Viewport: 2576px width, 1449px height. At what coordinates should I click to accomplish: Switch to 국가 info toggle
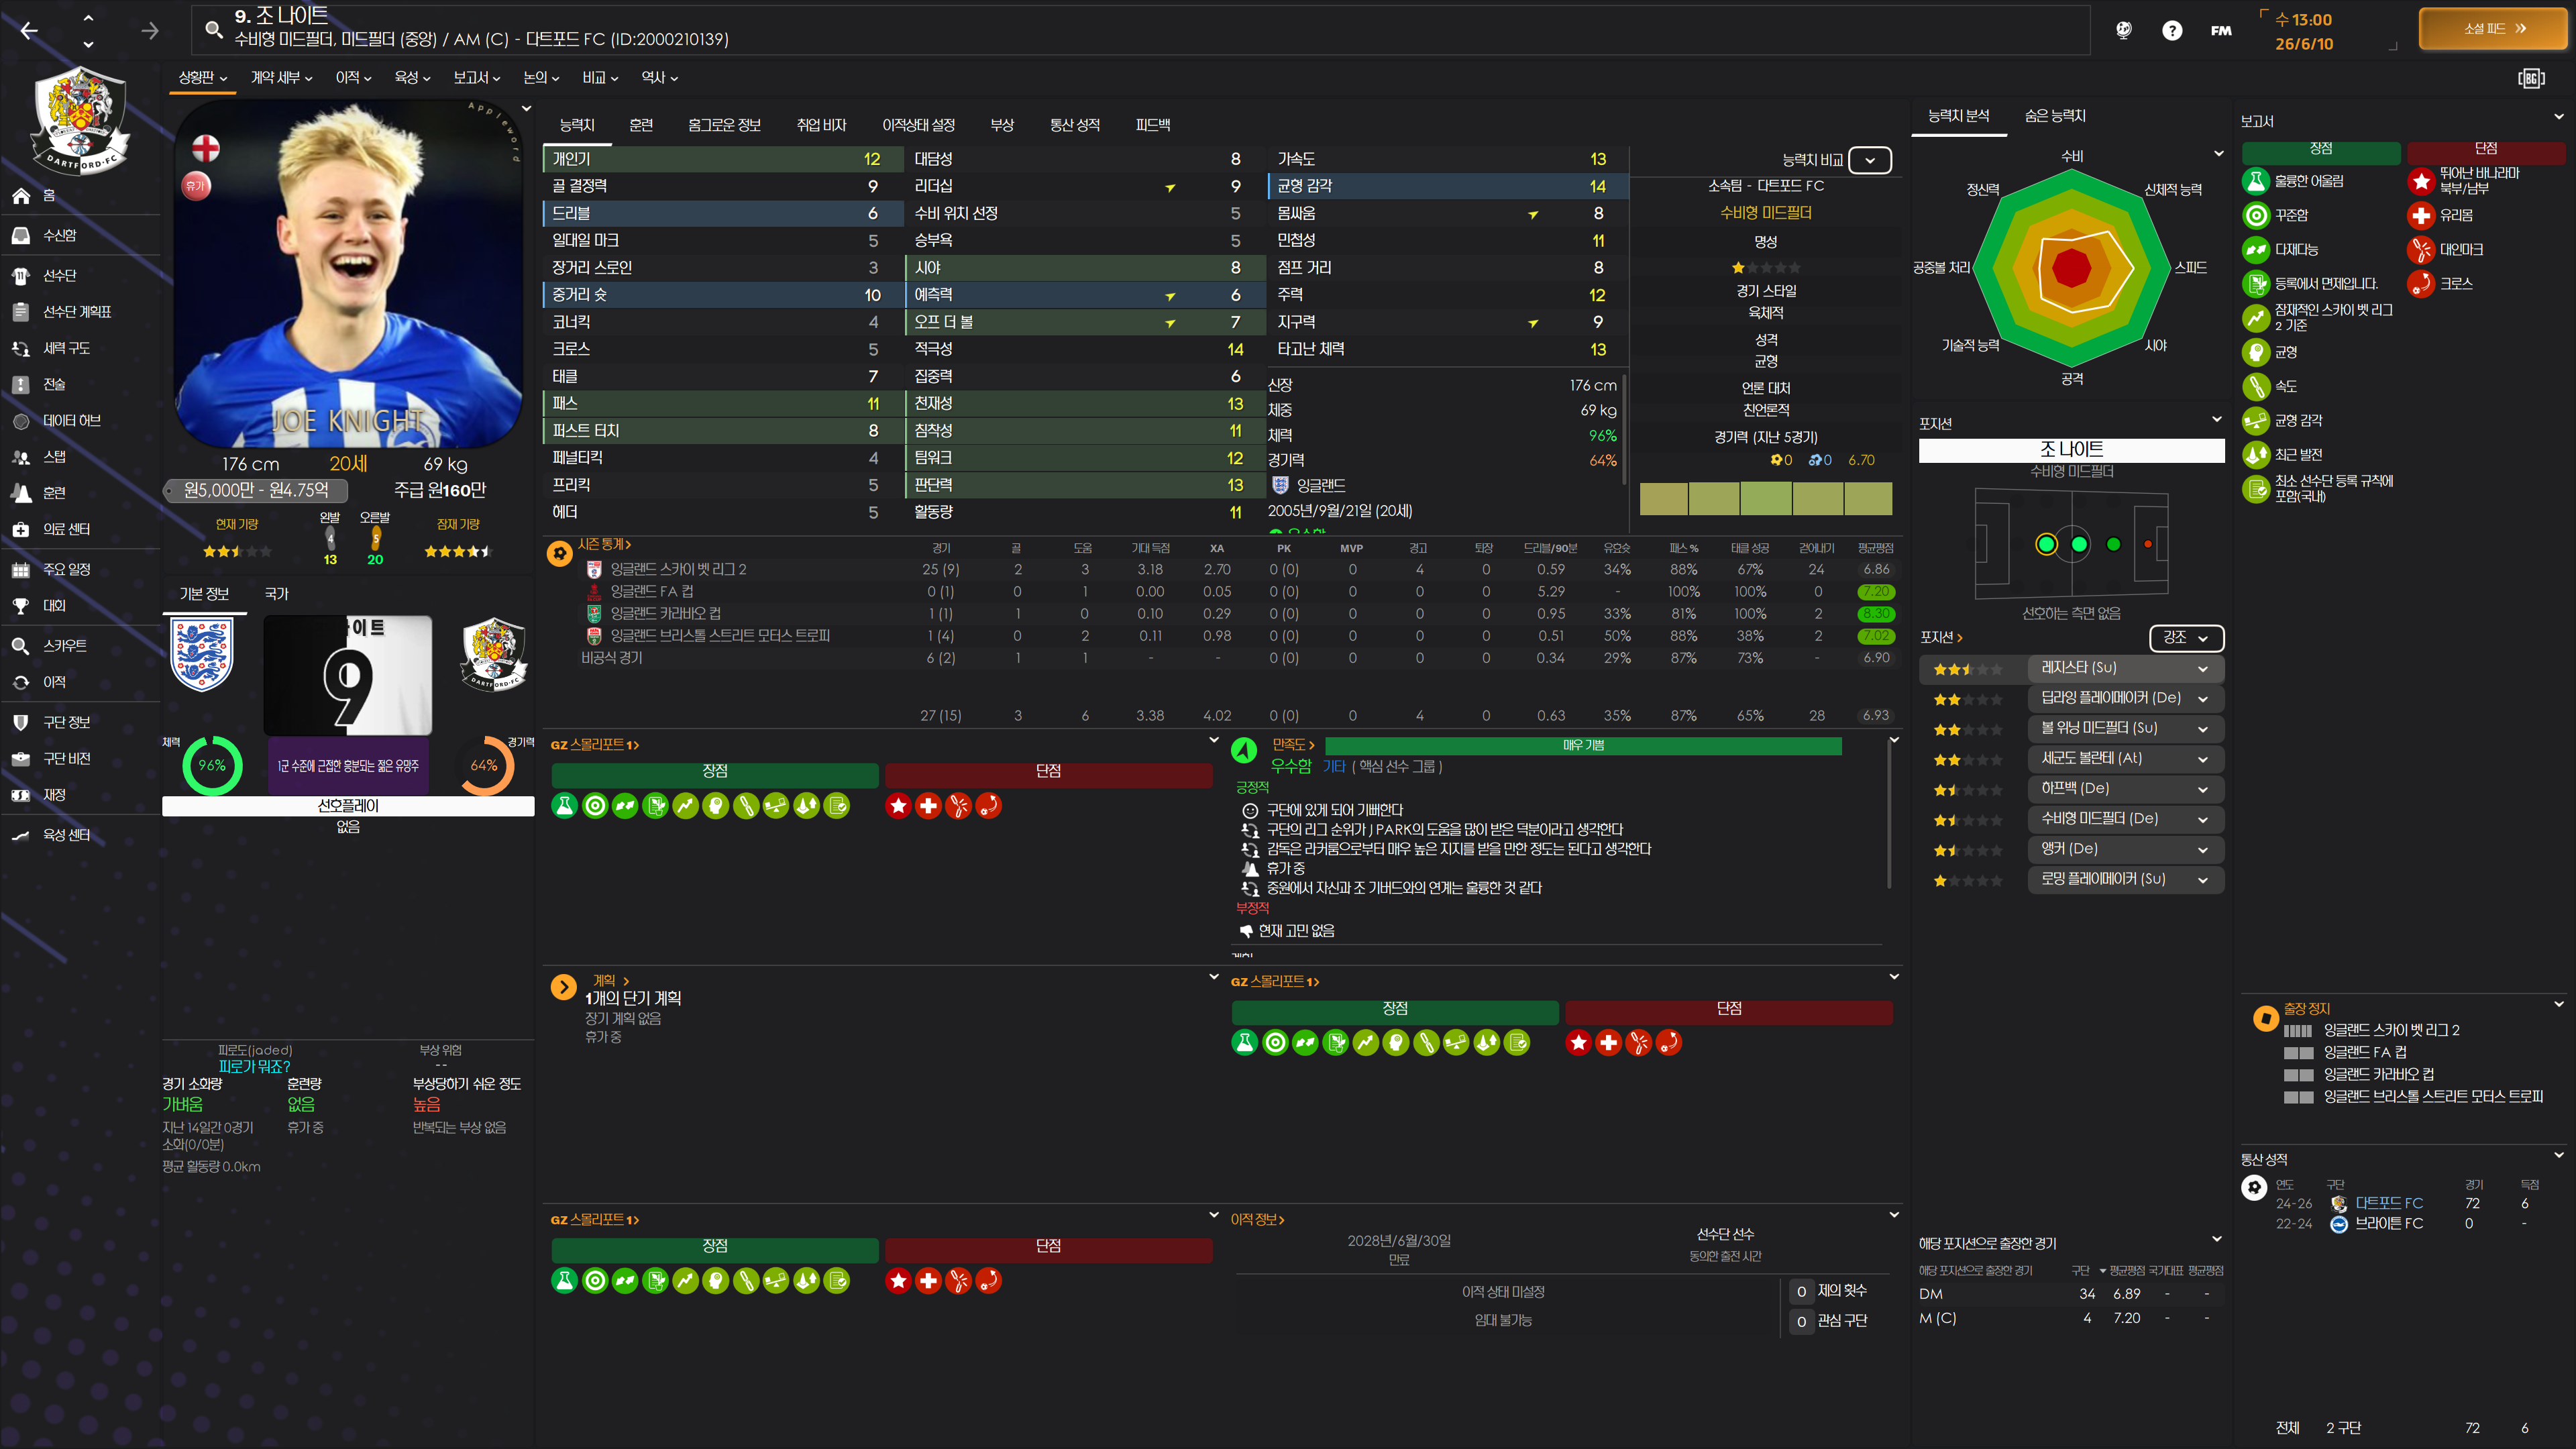click(276, 594)
